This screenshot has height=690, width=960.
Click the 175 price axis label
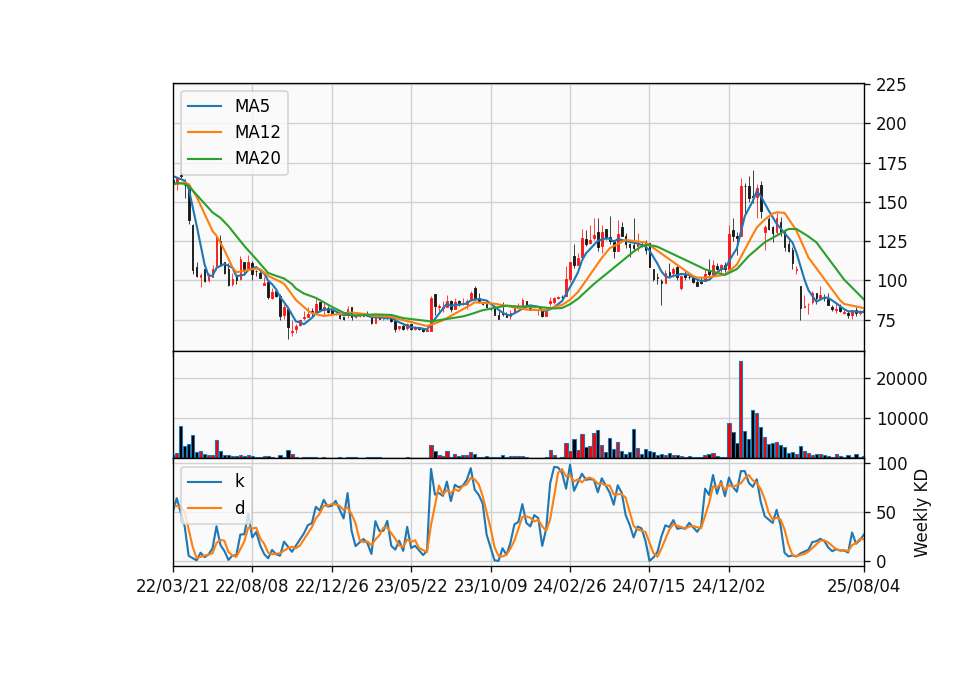[891, 163]
